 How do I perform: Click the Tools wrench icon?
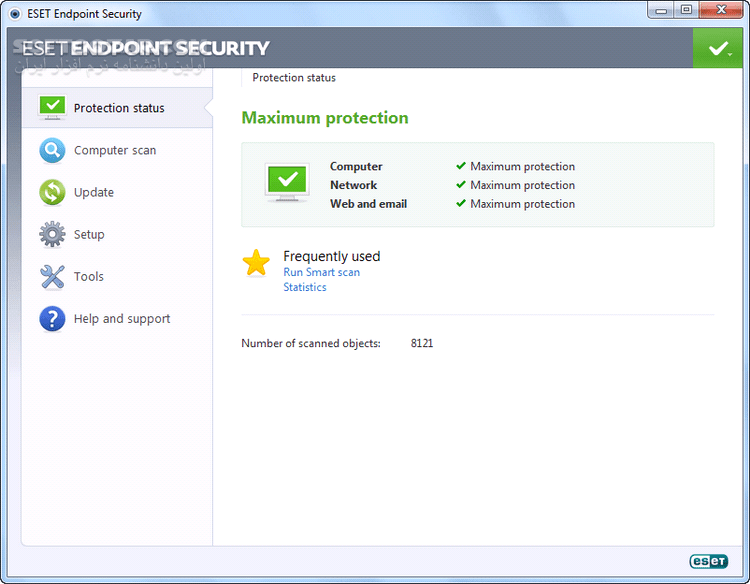click(x=52, y=277)
